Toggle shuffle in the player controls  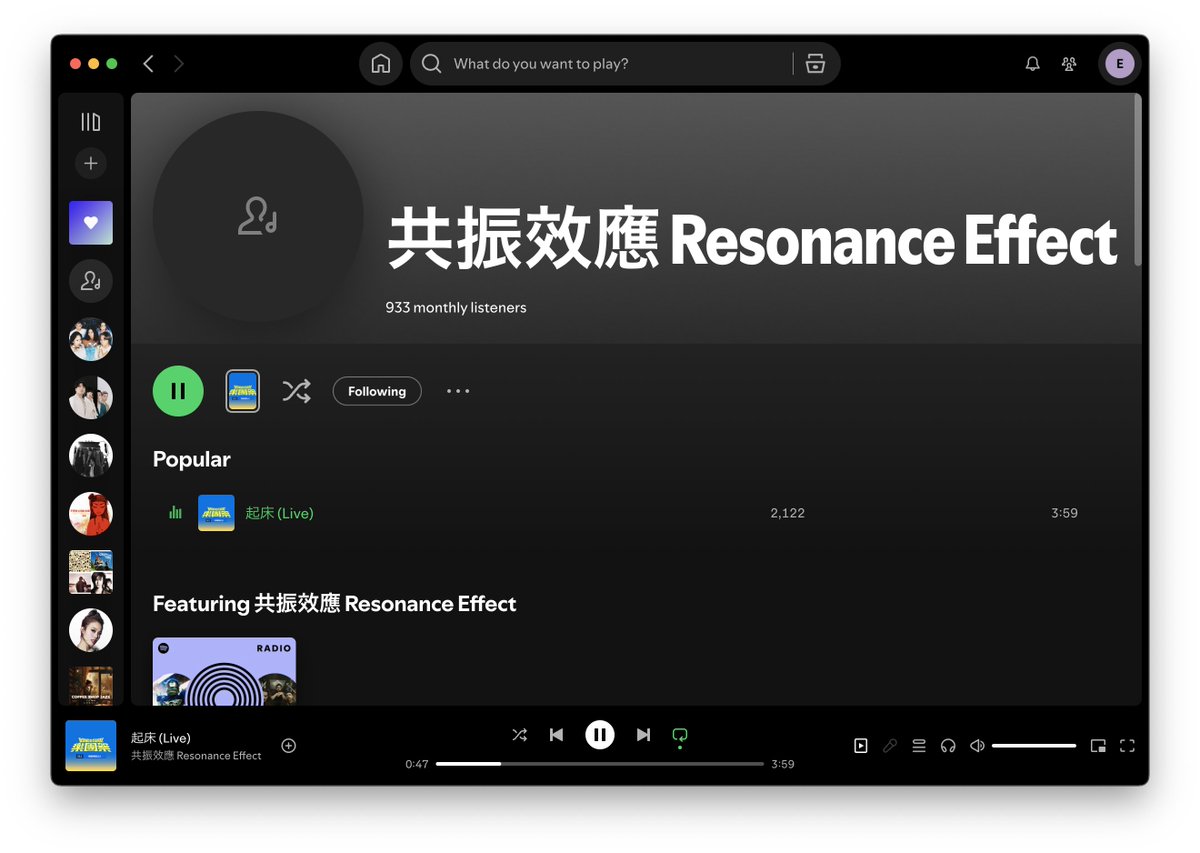(519, 735)
